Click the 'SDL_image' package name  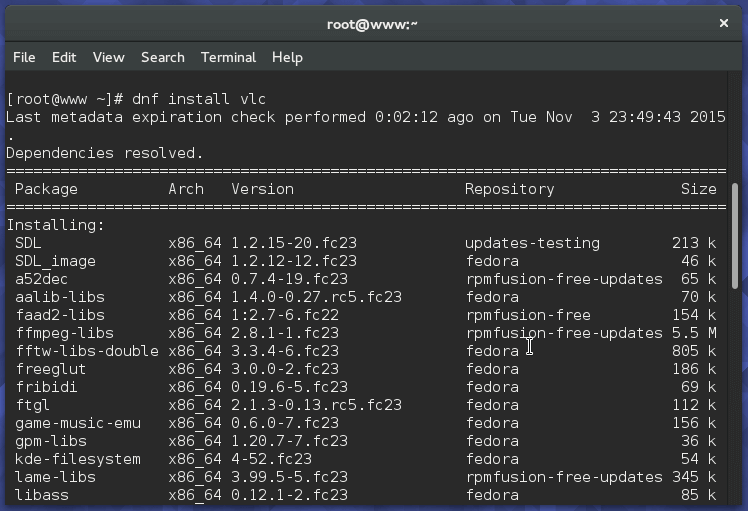click(55, 261)
